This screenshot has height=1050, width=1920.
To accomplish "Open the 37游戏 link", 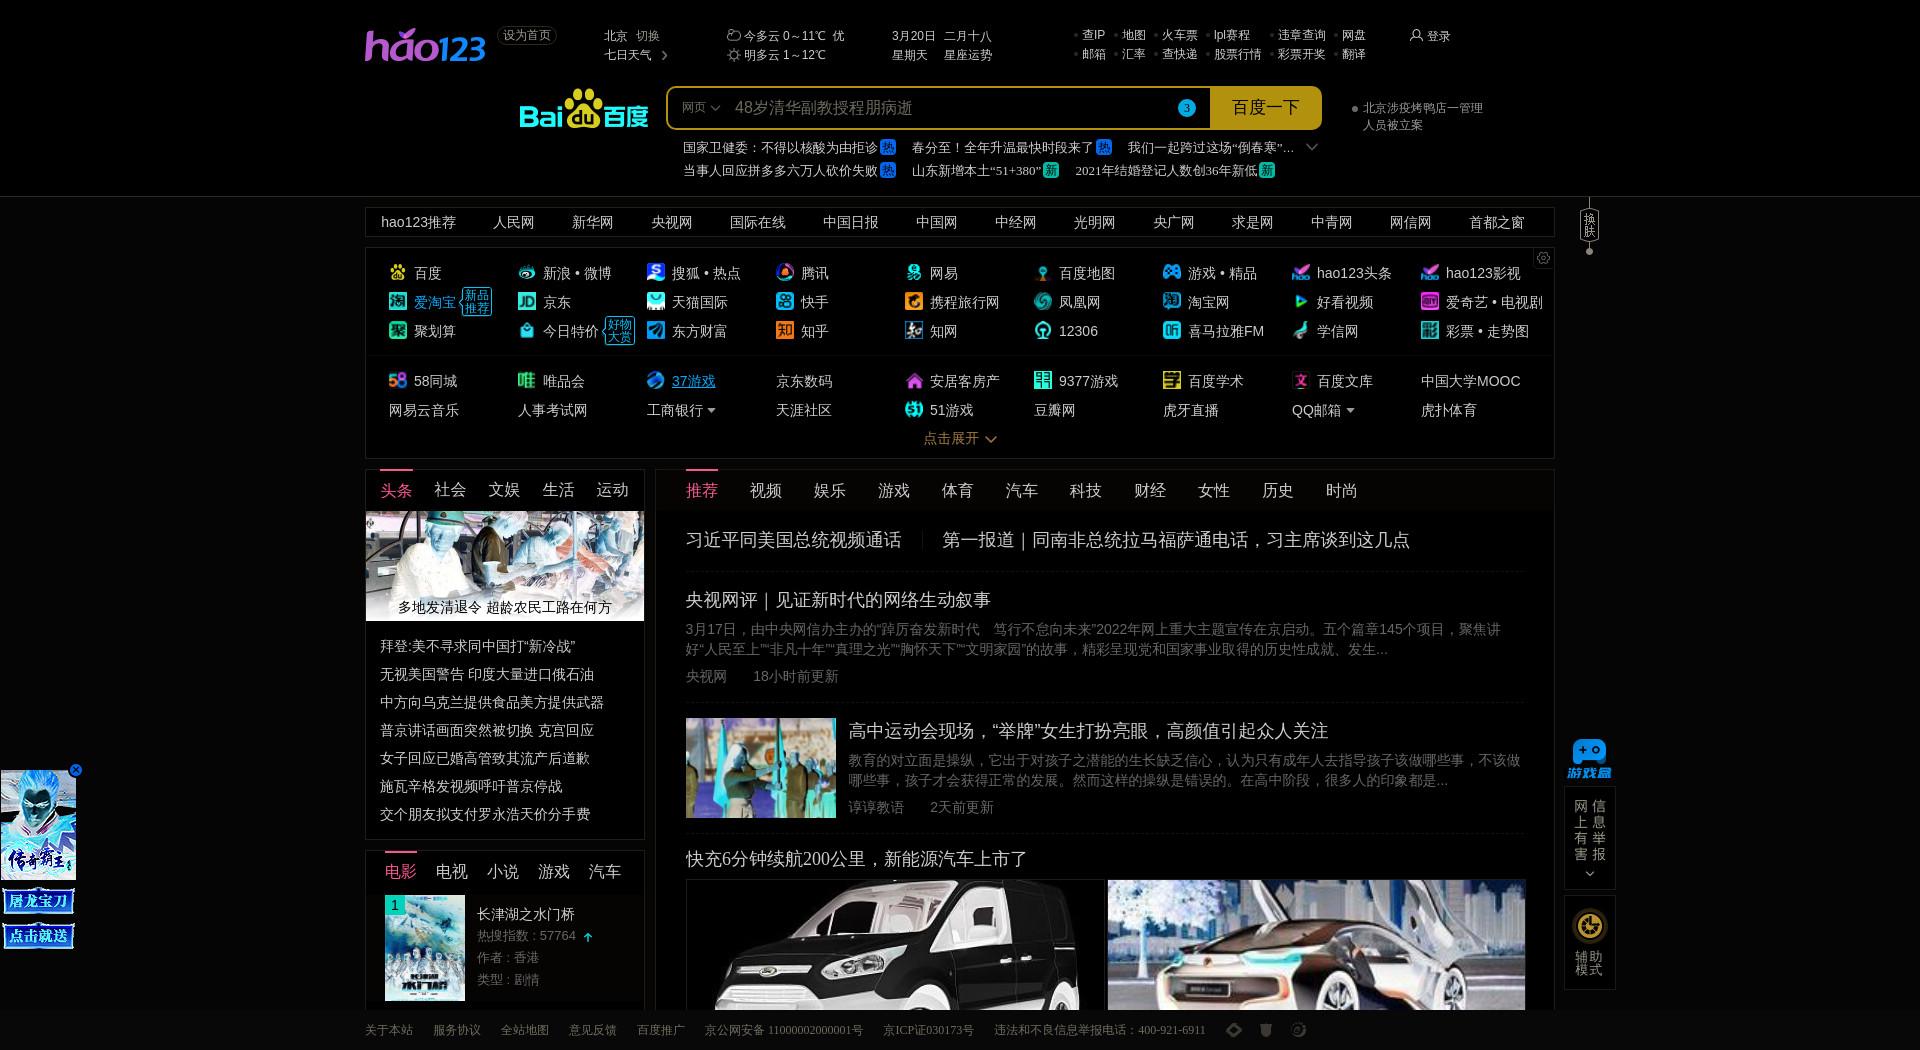I will pyautogui.click(x=693, y=380).
